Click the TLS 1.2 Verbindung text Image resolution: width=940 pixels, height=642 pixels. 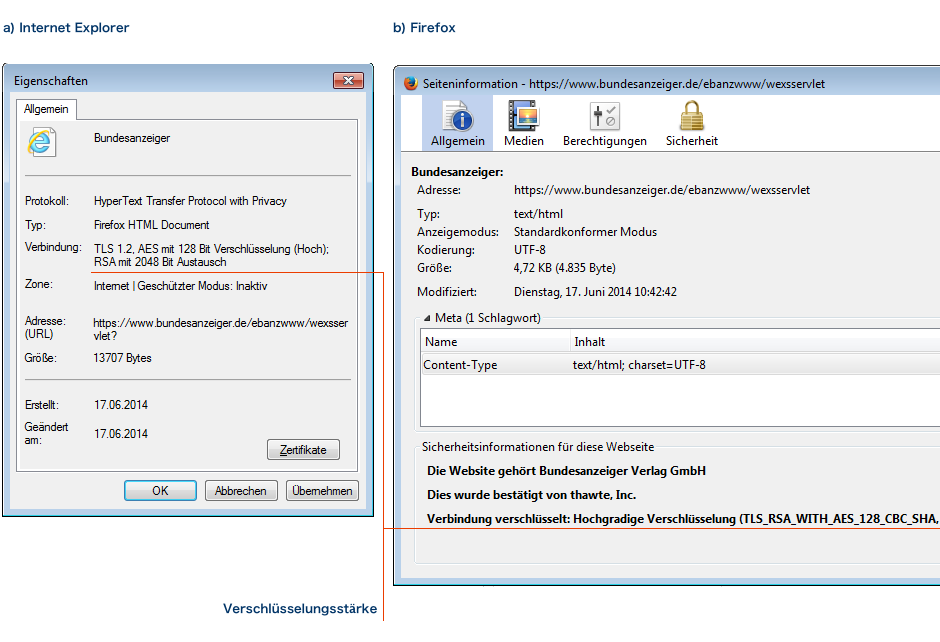[x=210, y=255]
